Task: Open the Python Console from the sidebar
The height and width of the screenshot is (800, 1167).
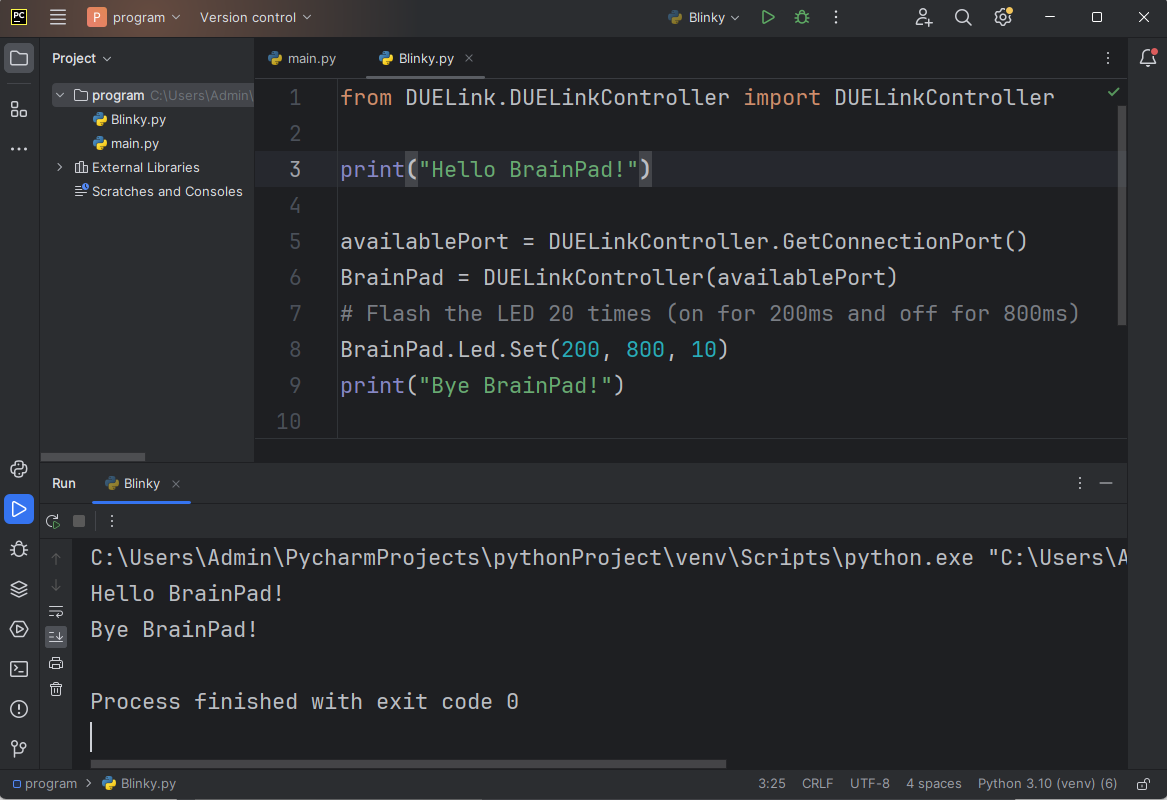Action: 18,469
